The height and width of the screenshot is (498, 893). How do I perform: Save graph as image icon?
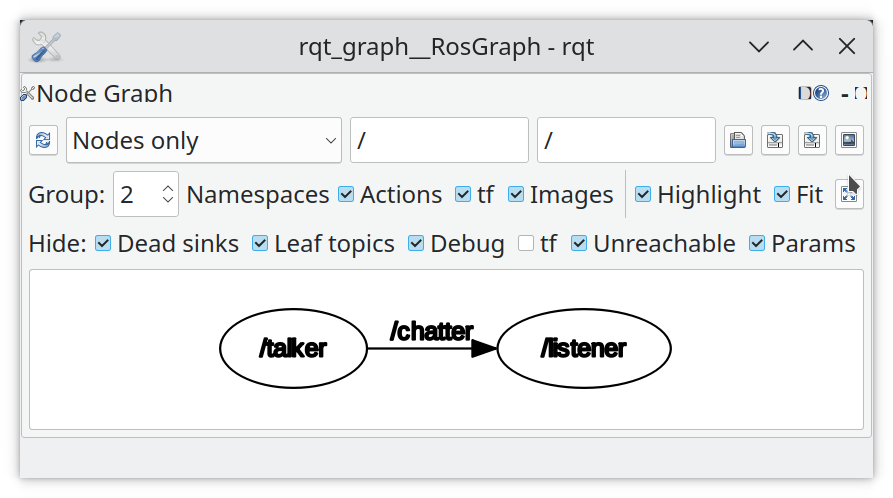coord(849,140)
